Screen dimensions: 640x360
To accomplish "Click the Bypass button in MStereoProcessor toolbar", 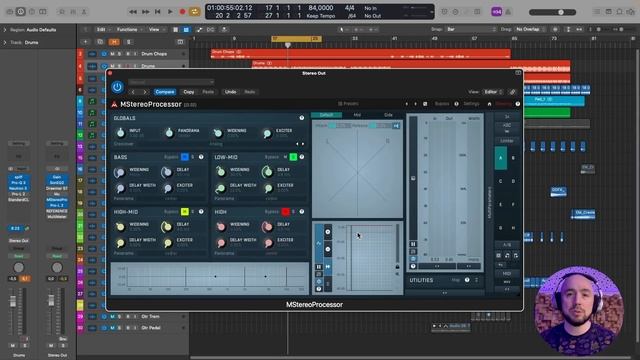I will tap(442, 104).
